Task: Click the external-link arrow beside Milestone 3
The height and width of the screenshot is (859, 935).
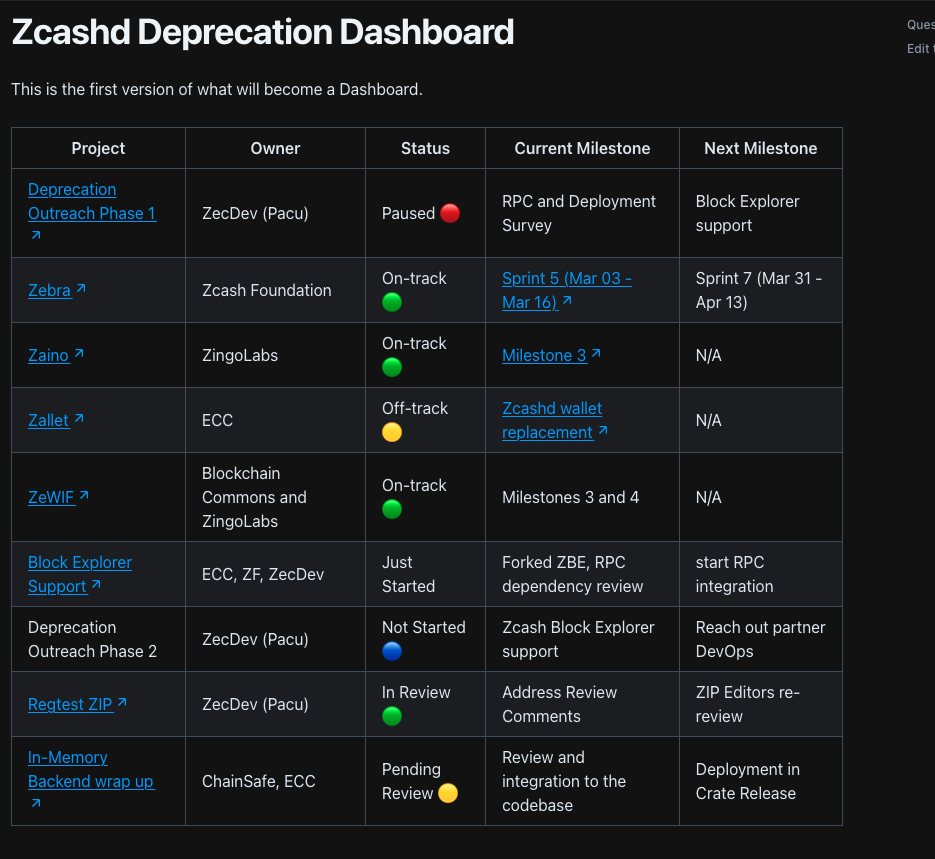Action: [x=596, y=353]
